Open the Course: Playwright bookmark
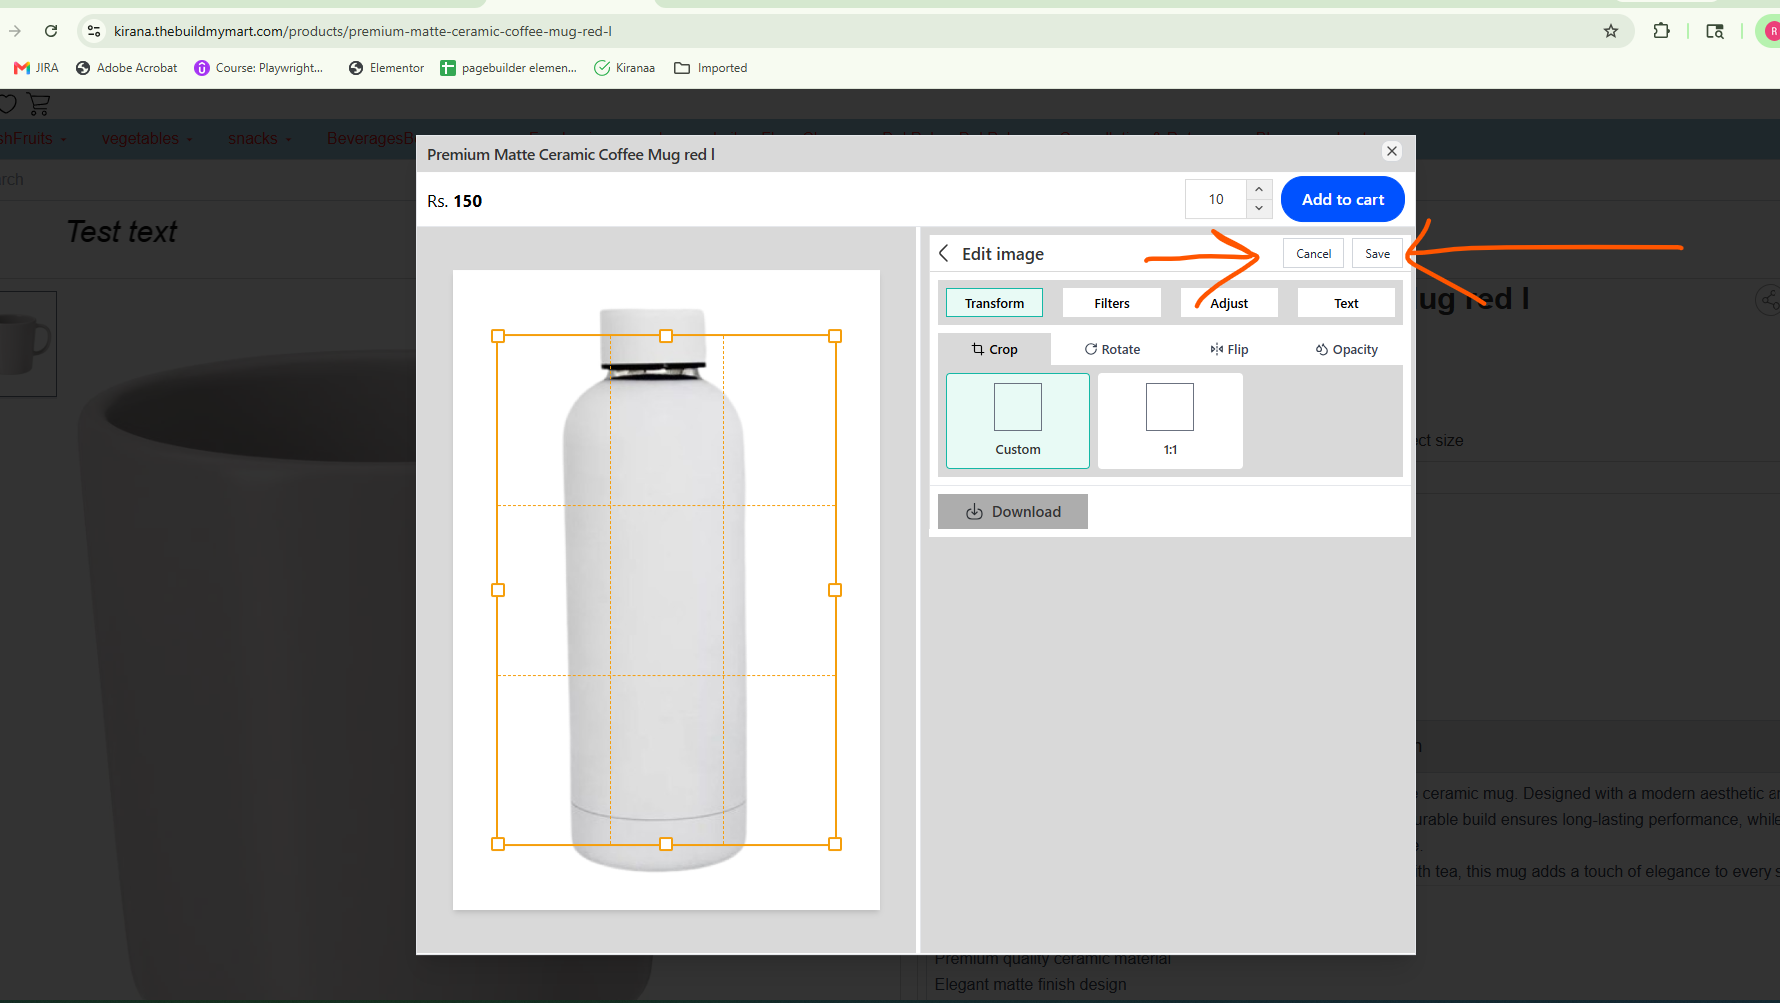The image size is (1780, 1003). (x=259, y=68)
